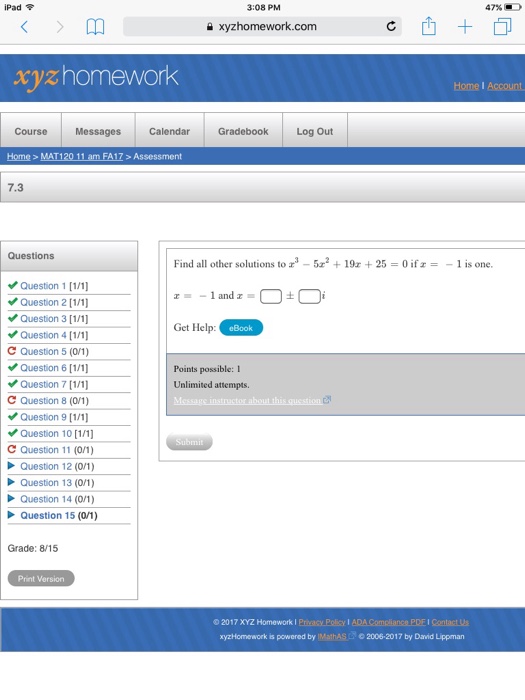Reload the page with the refresh icon
525x700 pixels.
(391, 26)
